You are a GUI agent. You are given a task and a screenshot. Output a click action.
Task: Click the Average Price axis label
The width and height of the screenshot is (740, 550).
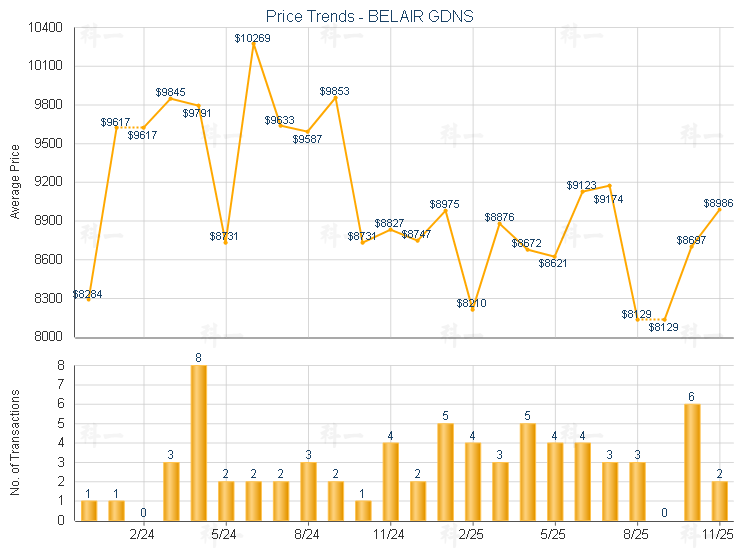15,182
